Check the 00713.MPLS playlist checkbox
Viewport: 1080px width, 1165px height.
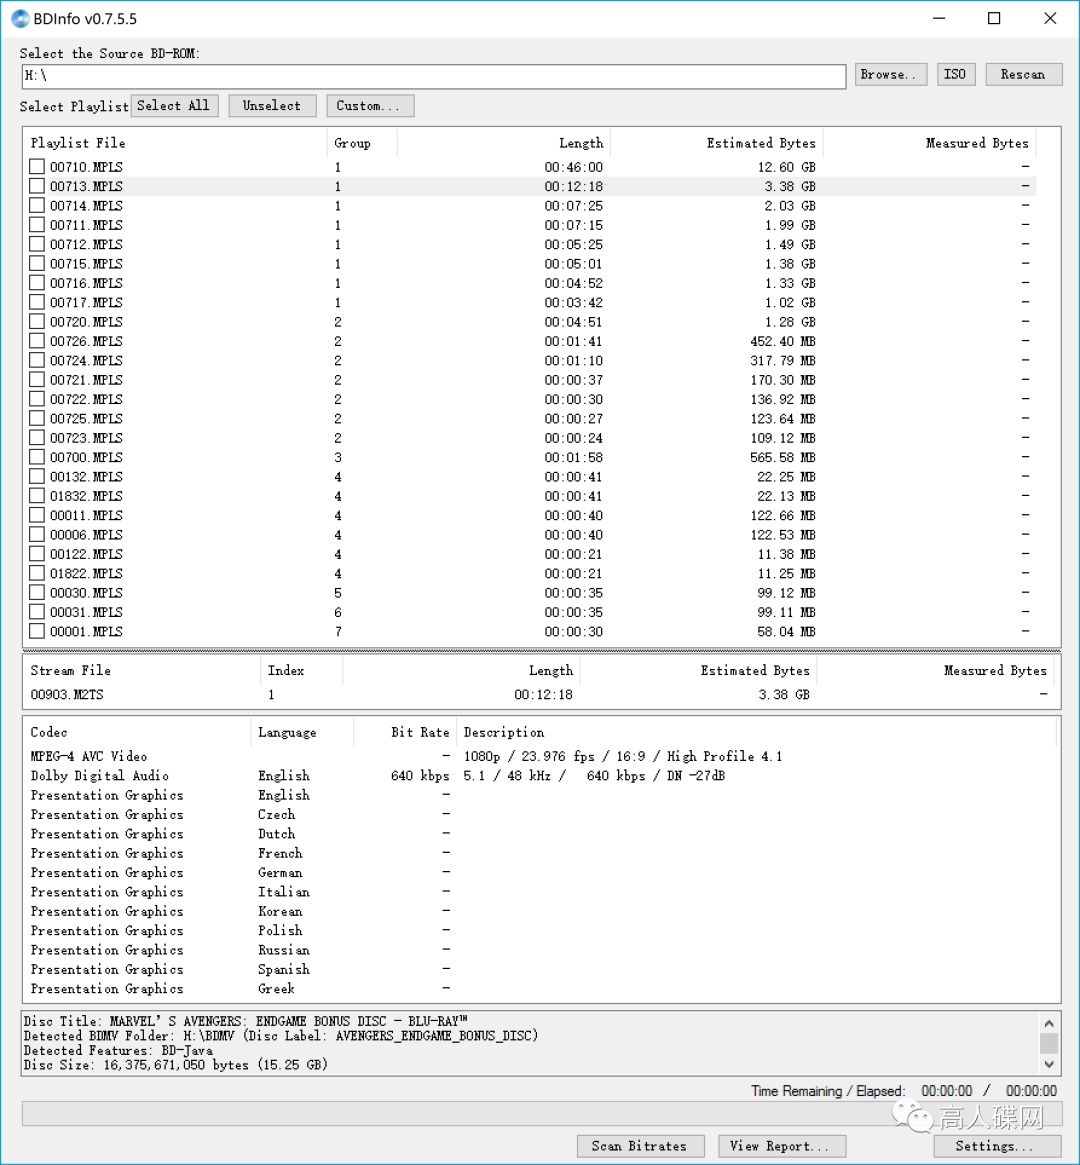(36, 186)
